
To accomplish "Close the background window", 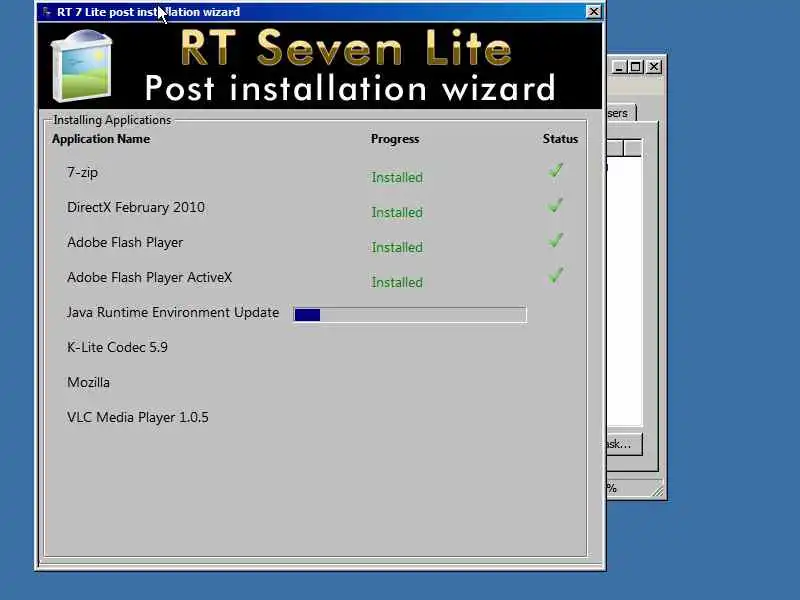I will 654,67.
